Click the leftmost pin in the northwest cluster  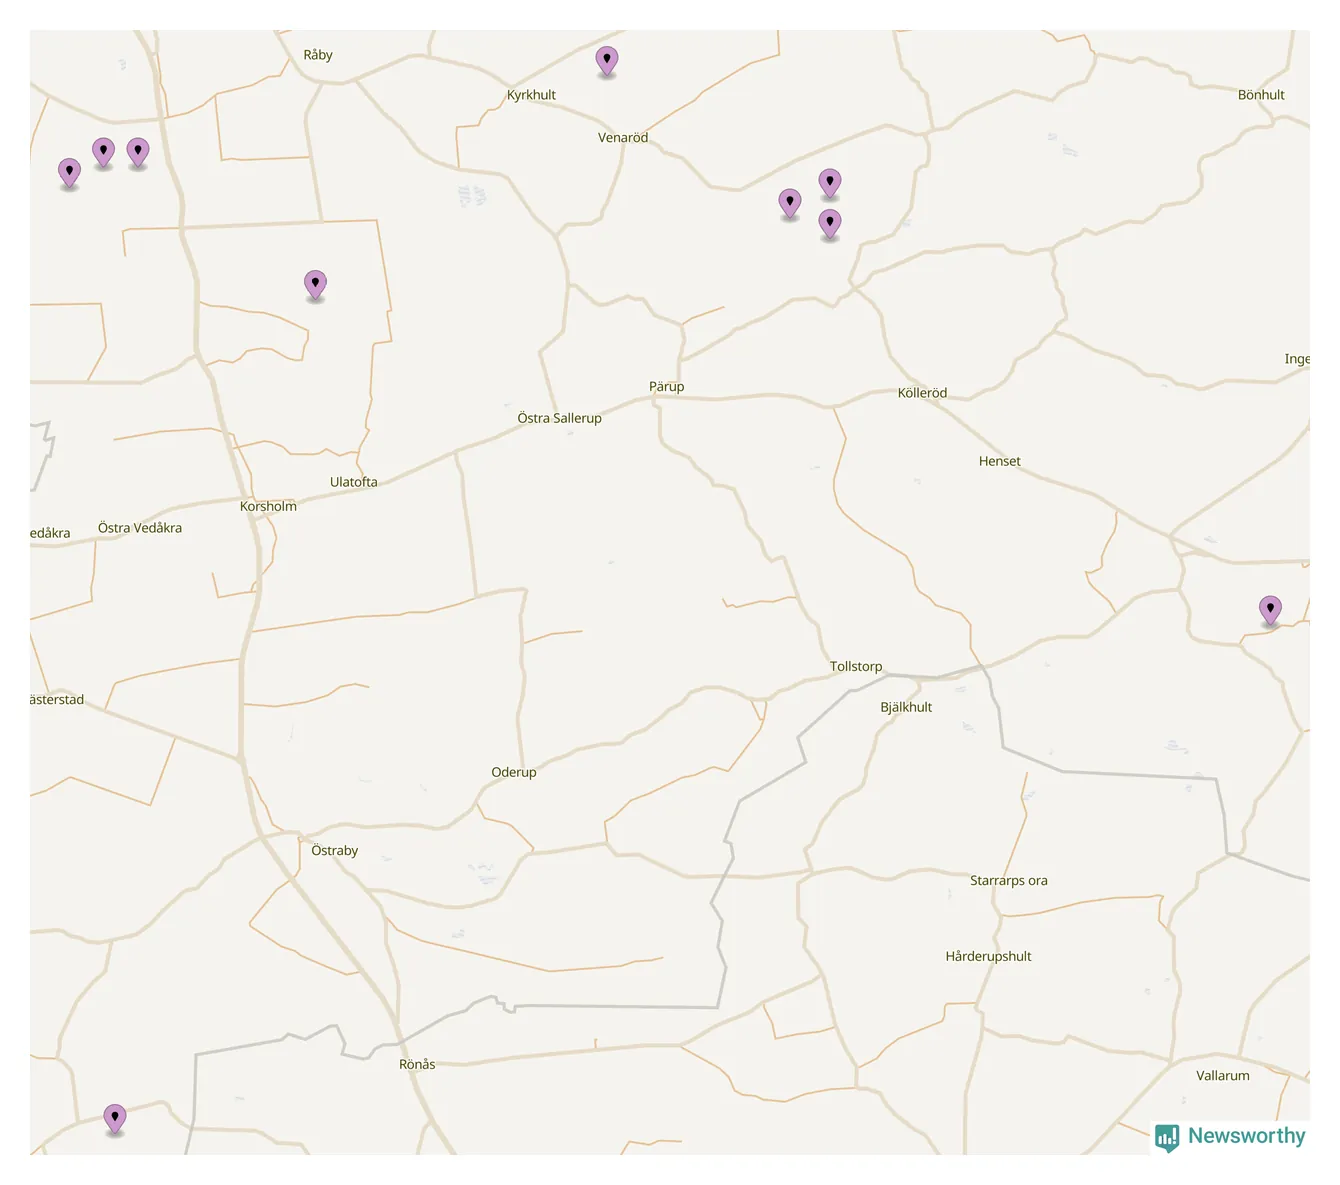pyautogui.click(x=69, y=173)
